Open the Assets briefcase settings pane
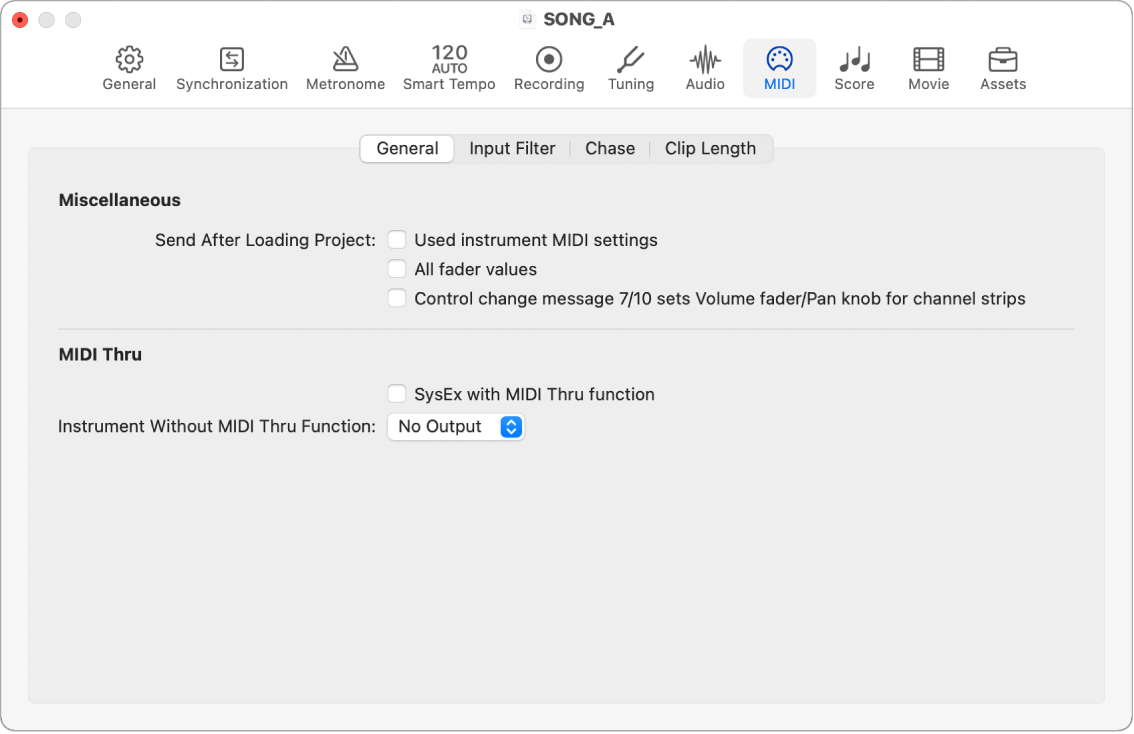The image size is (1134, 734). pos(1003,68)
